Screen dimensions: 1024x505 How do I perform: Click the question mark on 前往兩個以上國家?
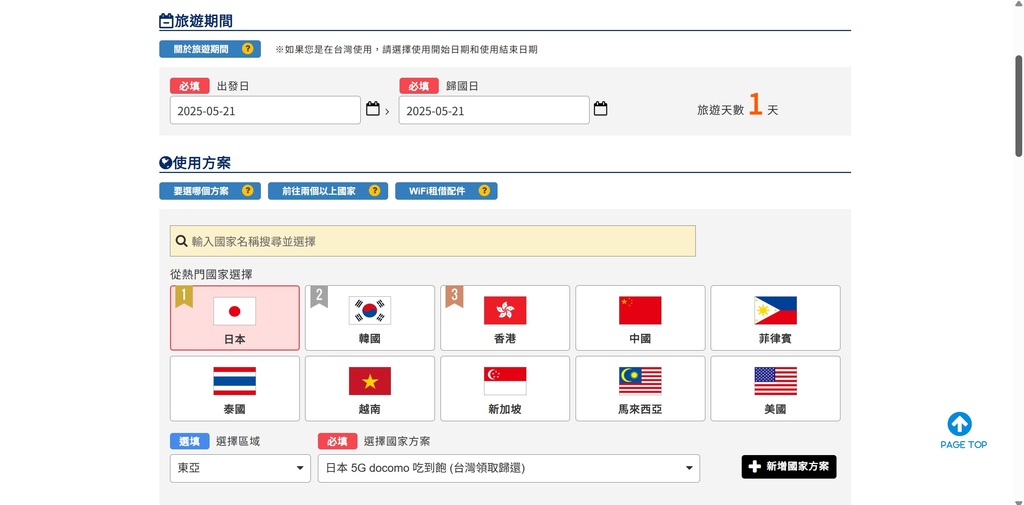point(374,191)
